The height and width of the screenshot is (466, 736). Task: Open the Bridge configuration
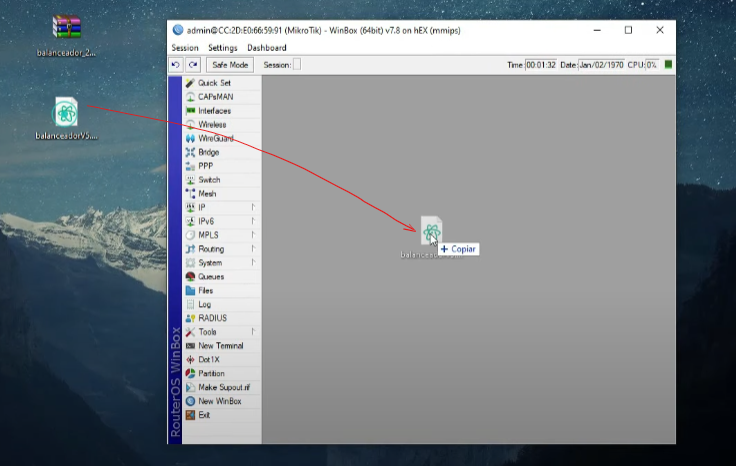coord(208,152)
